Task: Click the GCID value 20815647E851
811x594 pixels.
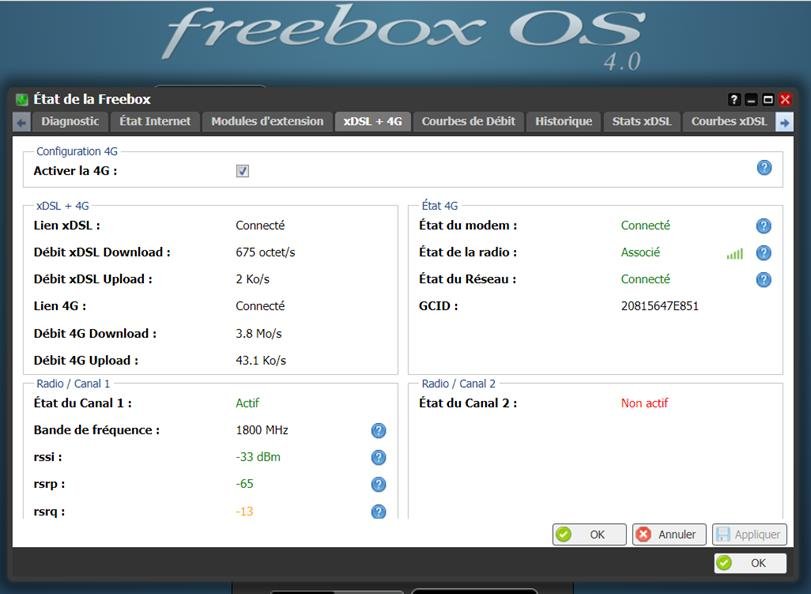Action: [x=659, y=306]
